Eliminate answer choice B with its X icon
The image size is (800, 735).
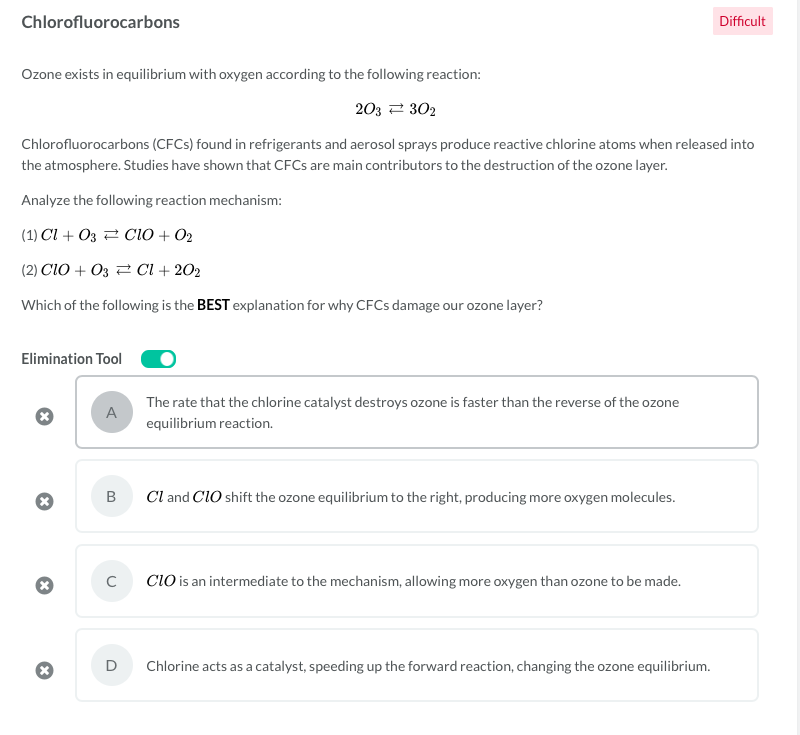coord(44,498)
